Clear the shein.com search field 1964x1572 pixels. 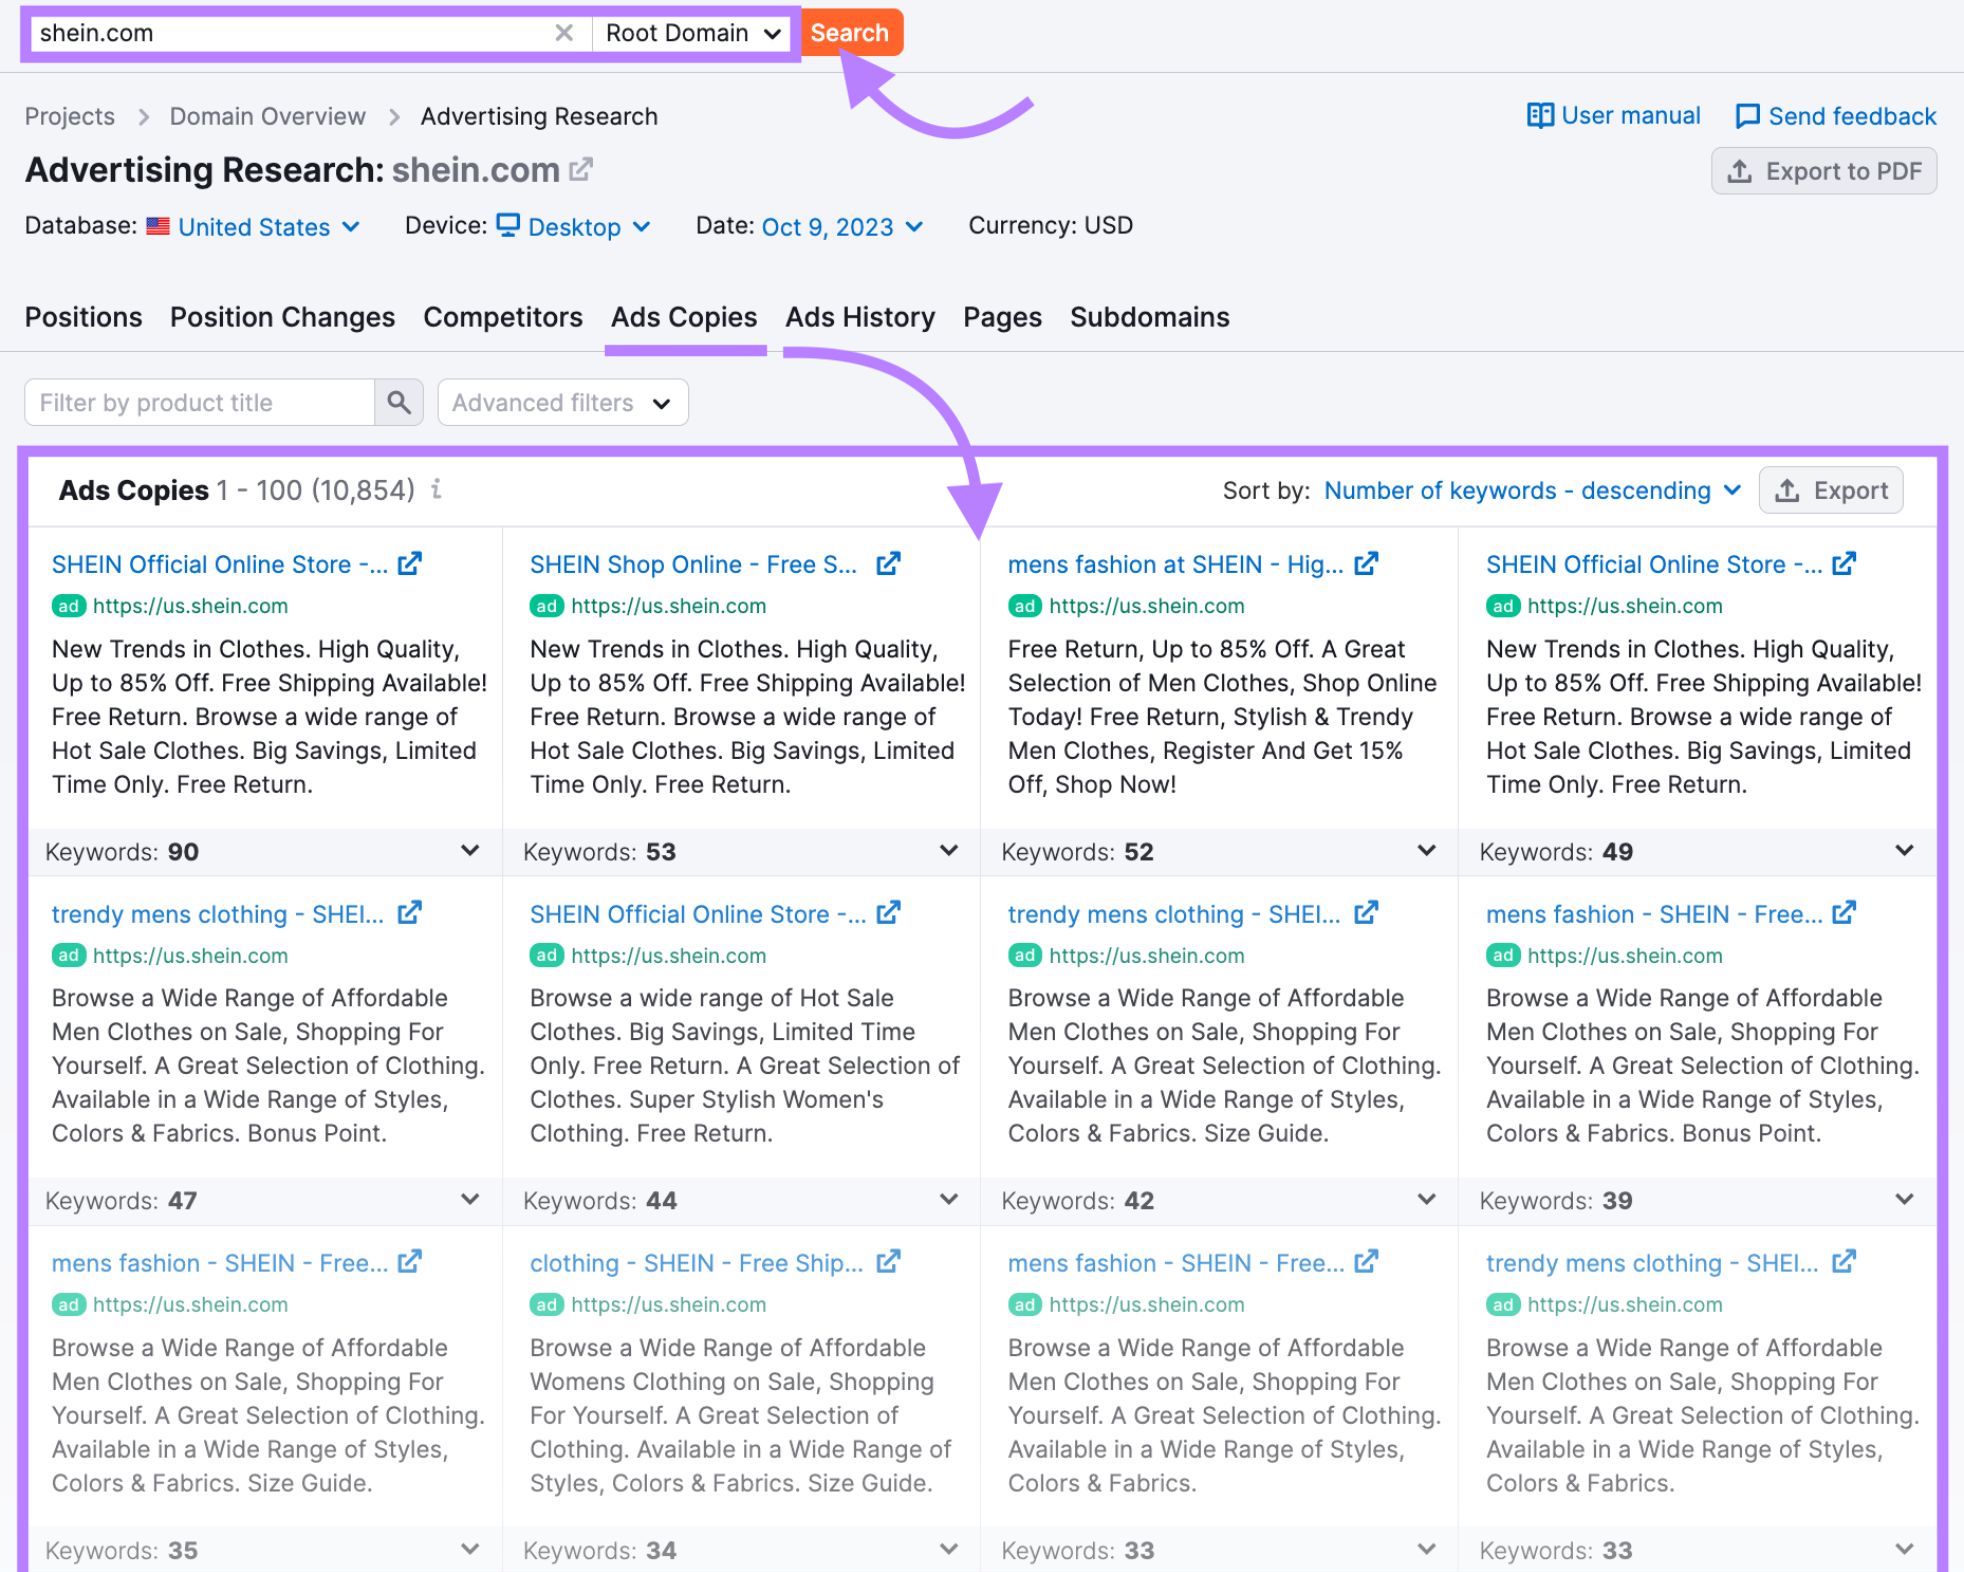click(565, 32)
